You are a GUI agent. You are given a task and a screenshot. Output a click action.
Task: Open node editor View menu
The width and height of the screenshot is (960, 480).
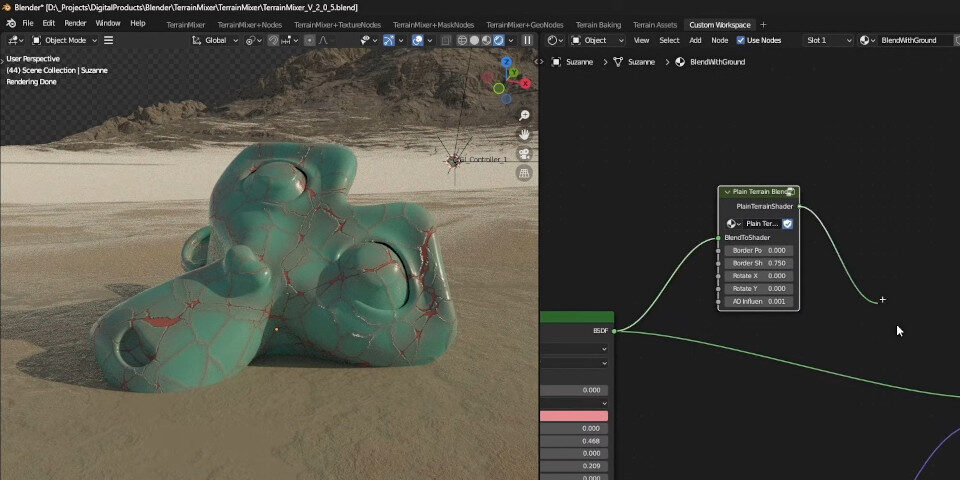(x=642, y=40)
